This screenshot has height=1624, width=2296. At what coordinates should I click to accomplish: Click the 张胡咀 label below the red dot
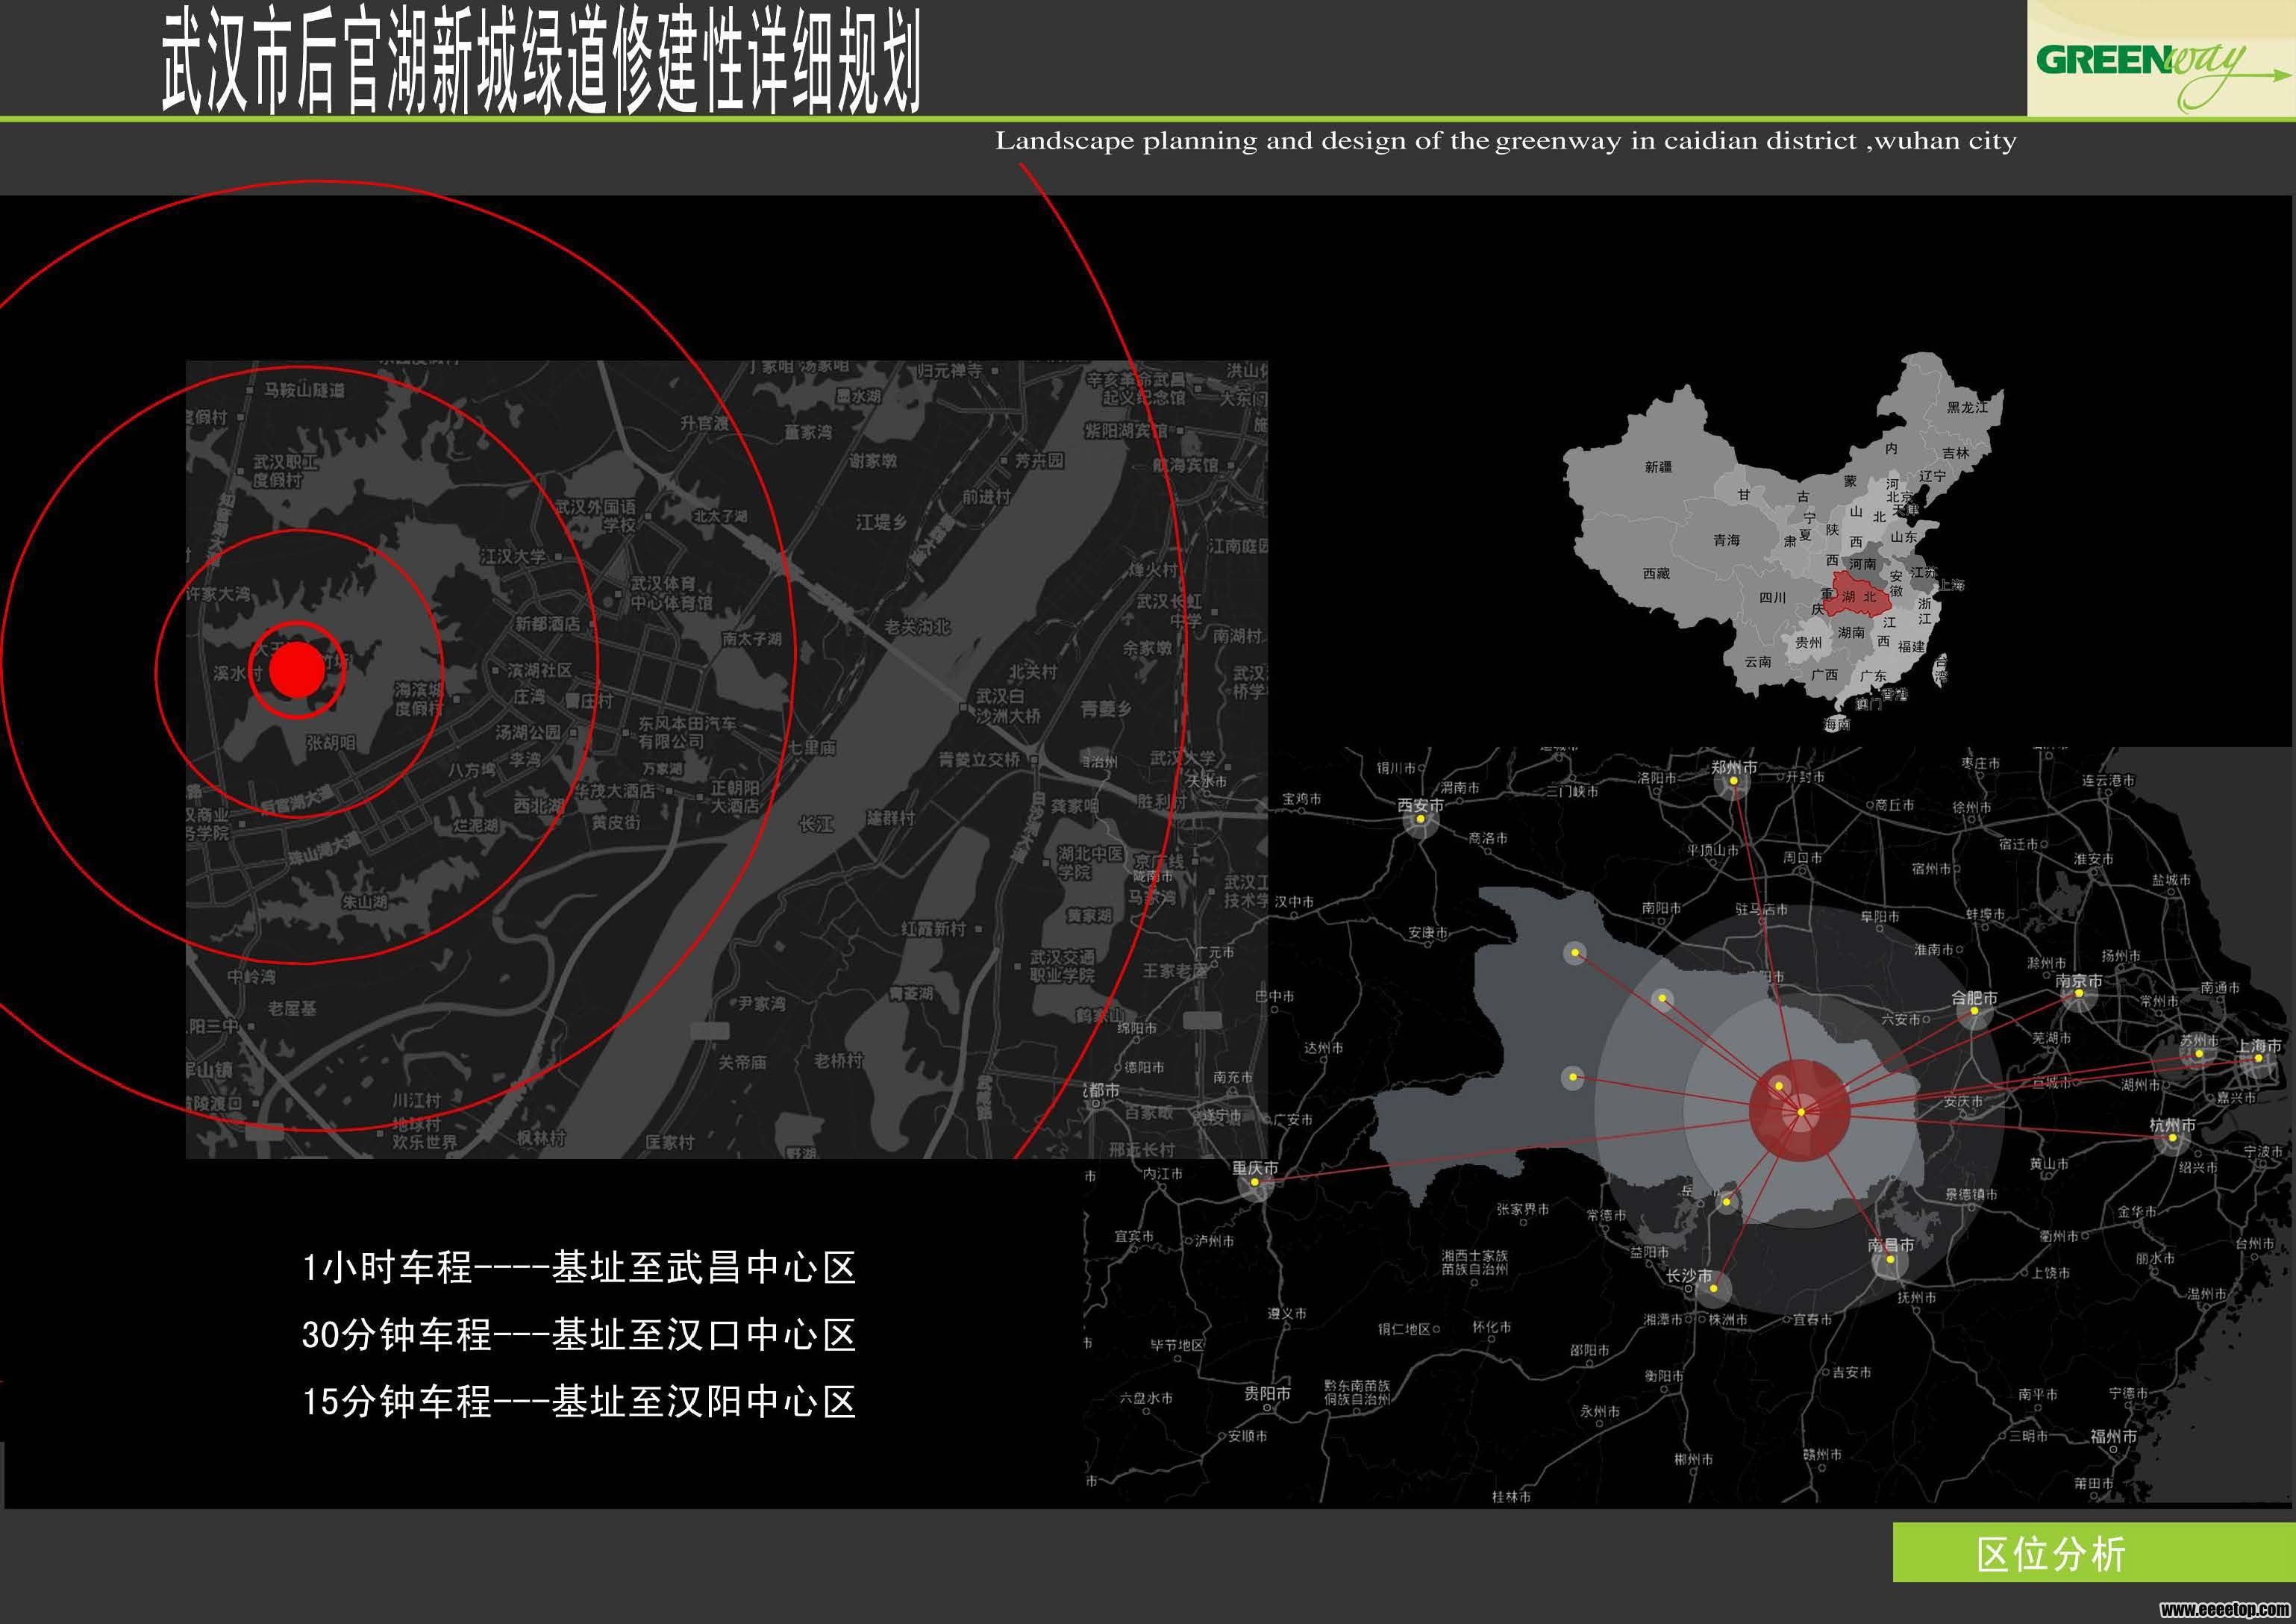(330, 743)
